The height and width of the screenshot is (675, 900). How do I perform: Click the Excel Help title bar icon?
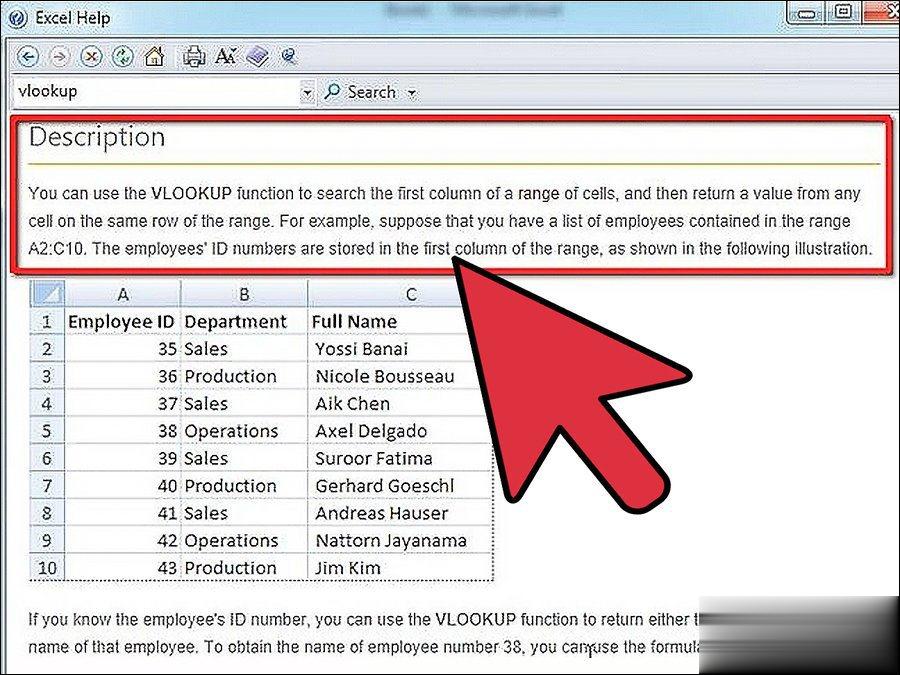17,18
